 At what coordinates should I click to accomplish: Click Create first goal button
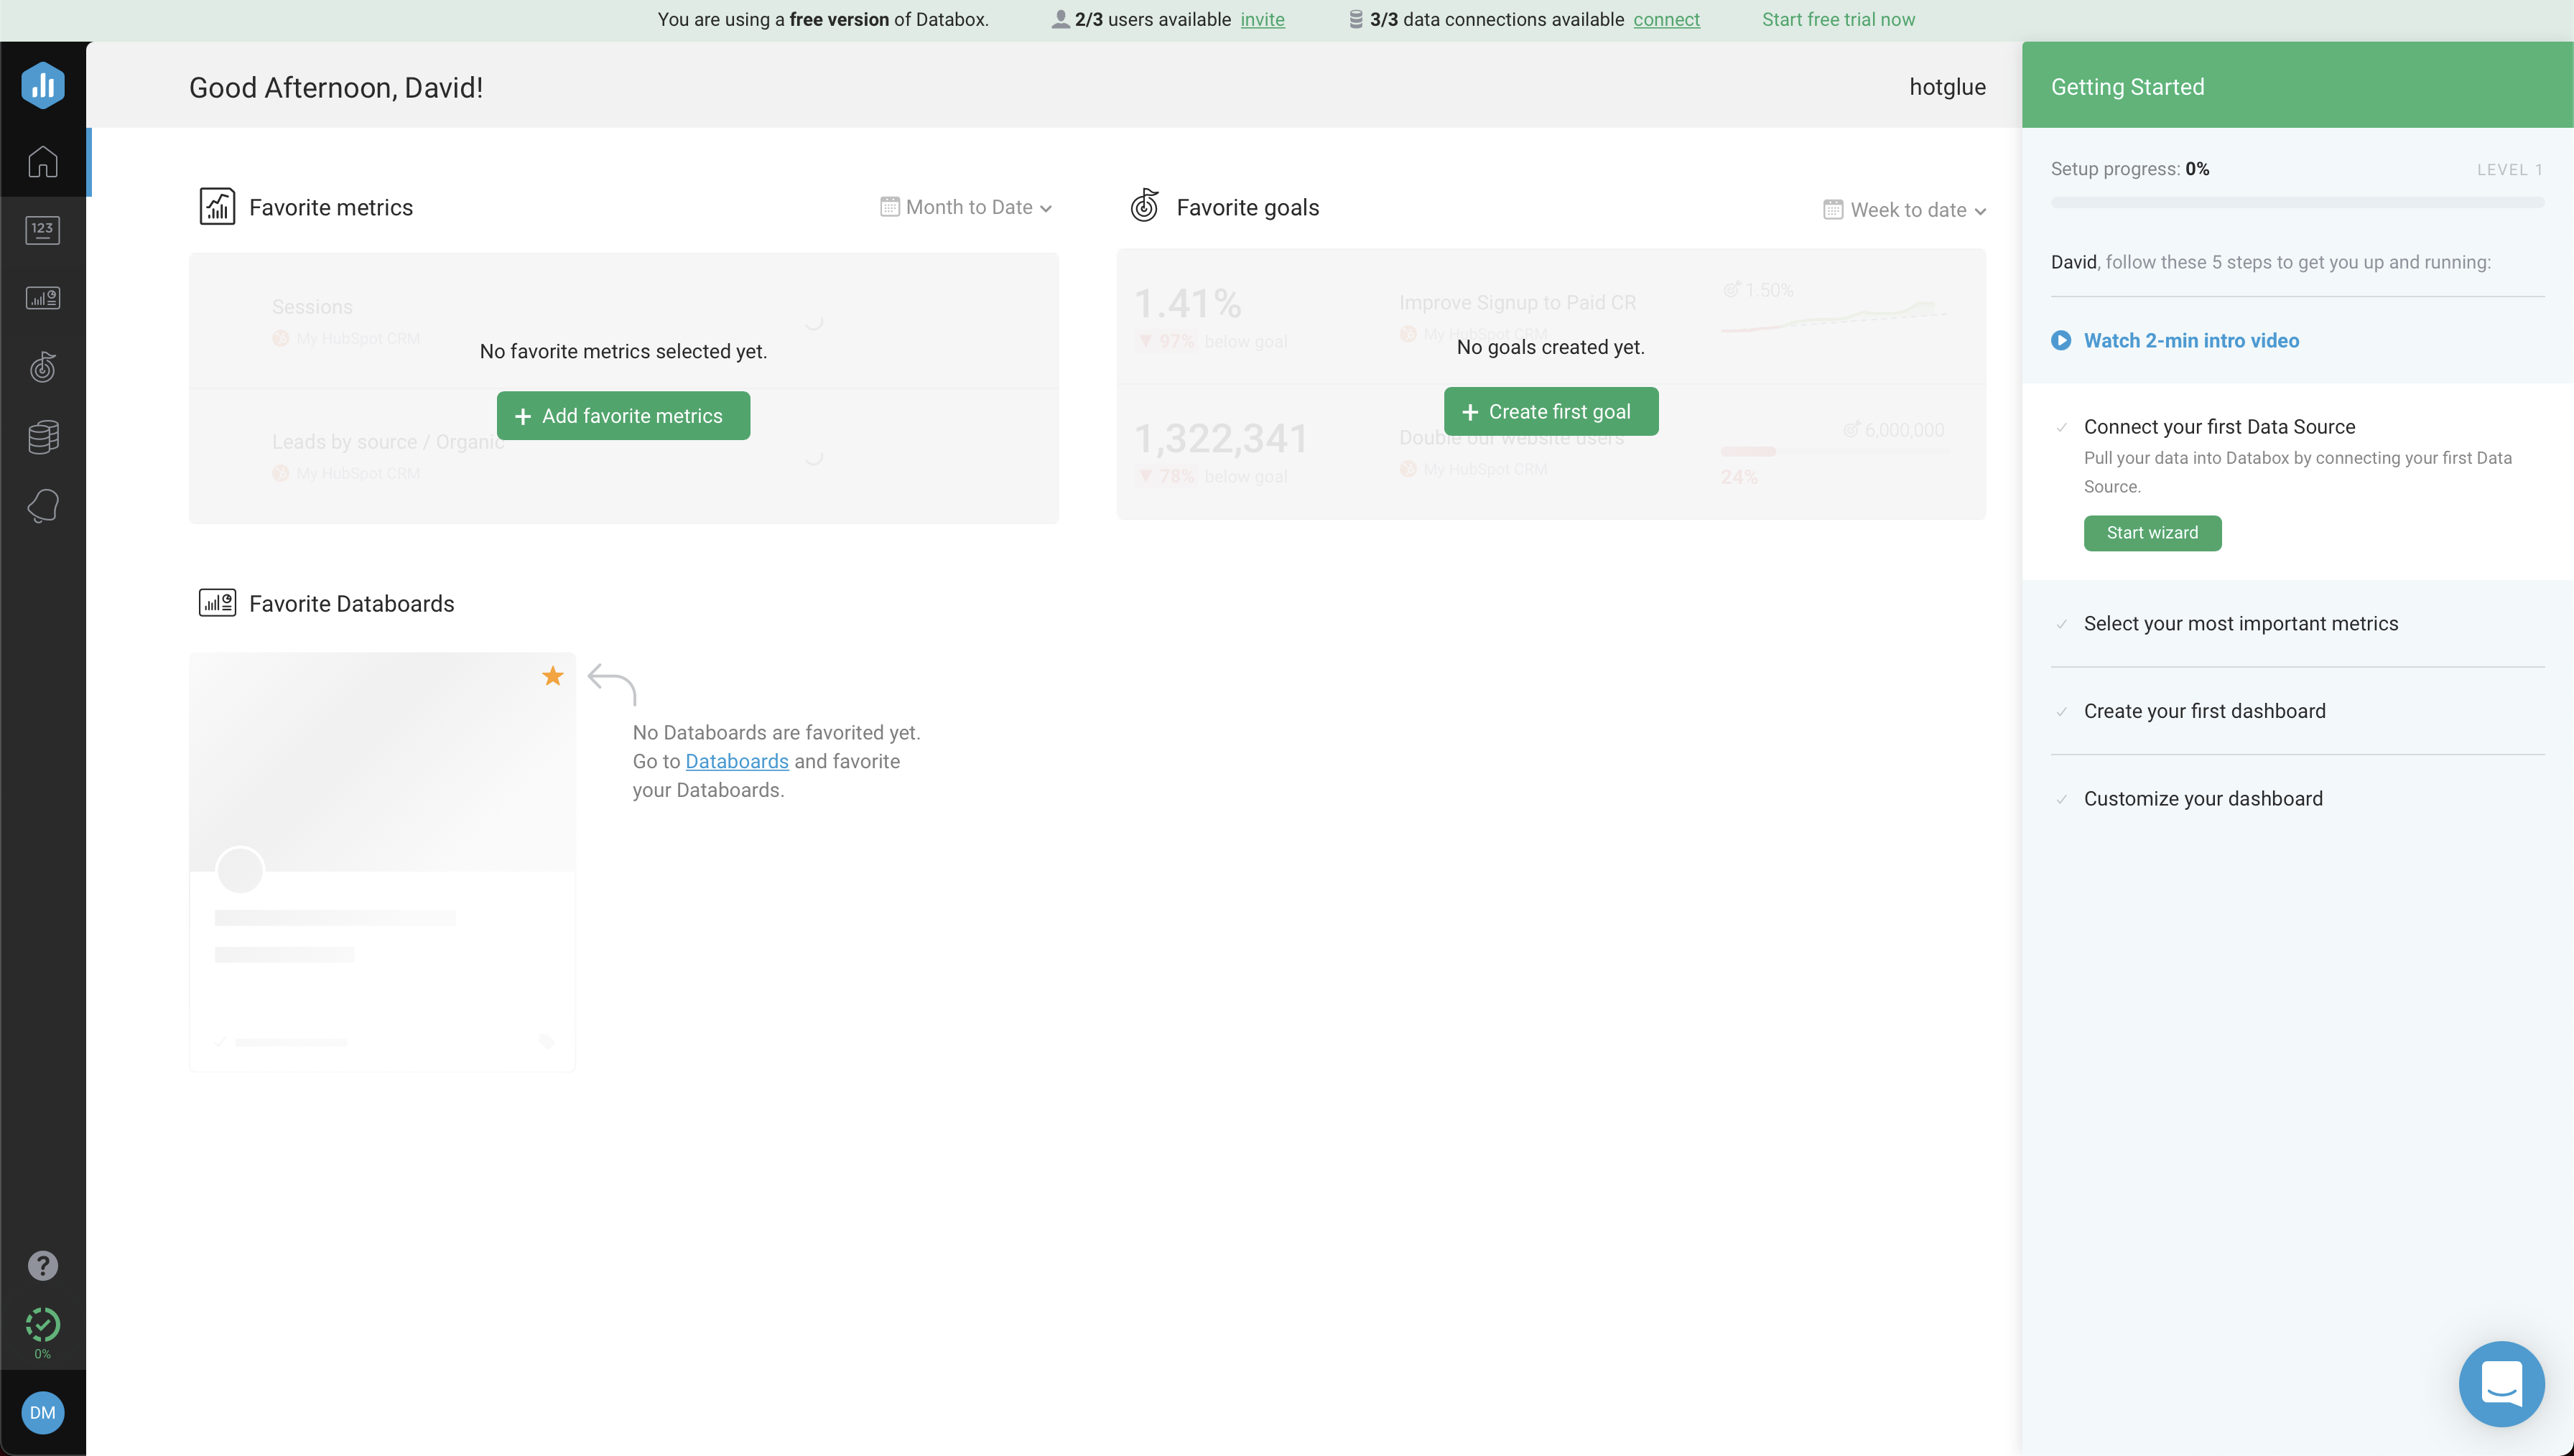point(1551,411)
